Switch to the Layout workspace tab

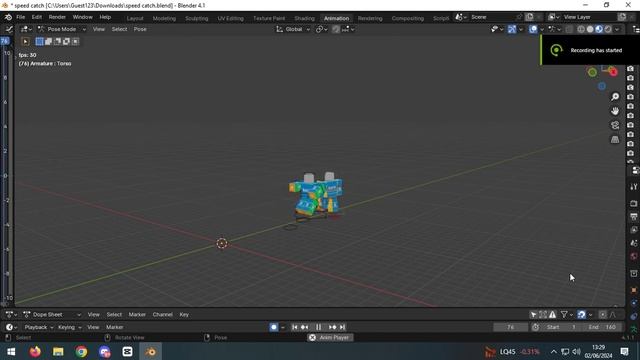[135, 18]
